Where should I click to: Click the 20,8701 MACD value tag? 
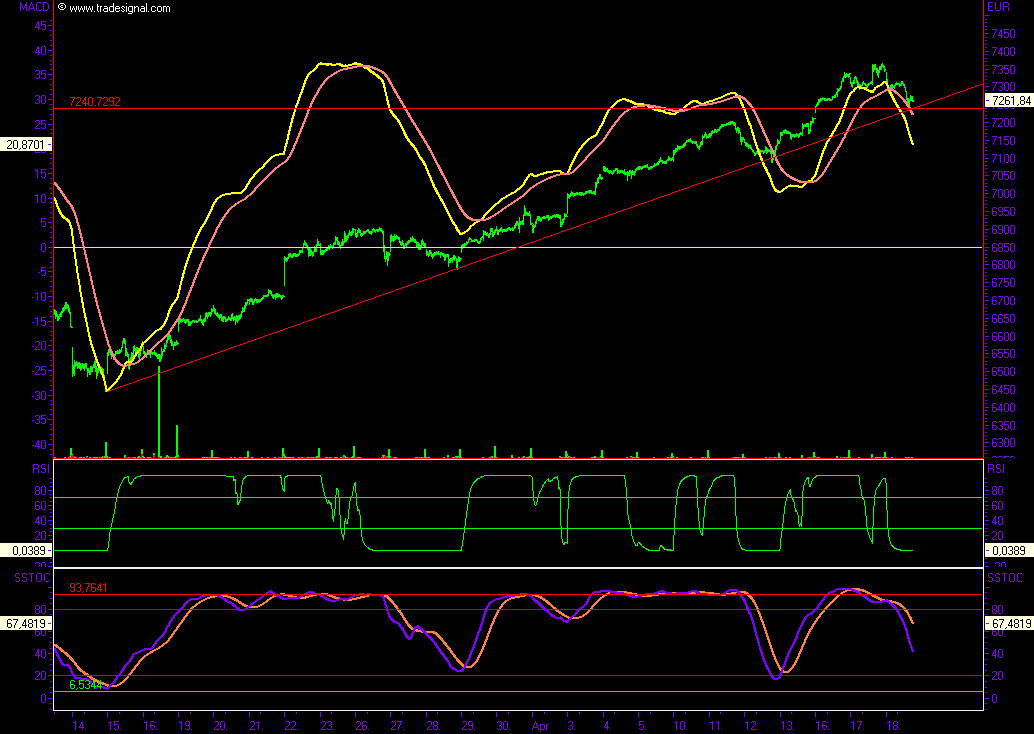(26, 145)
